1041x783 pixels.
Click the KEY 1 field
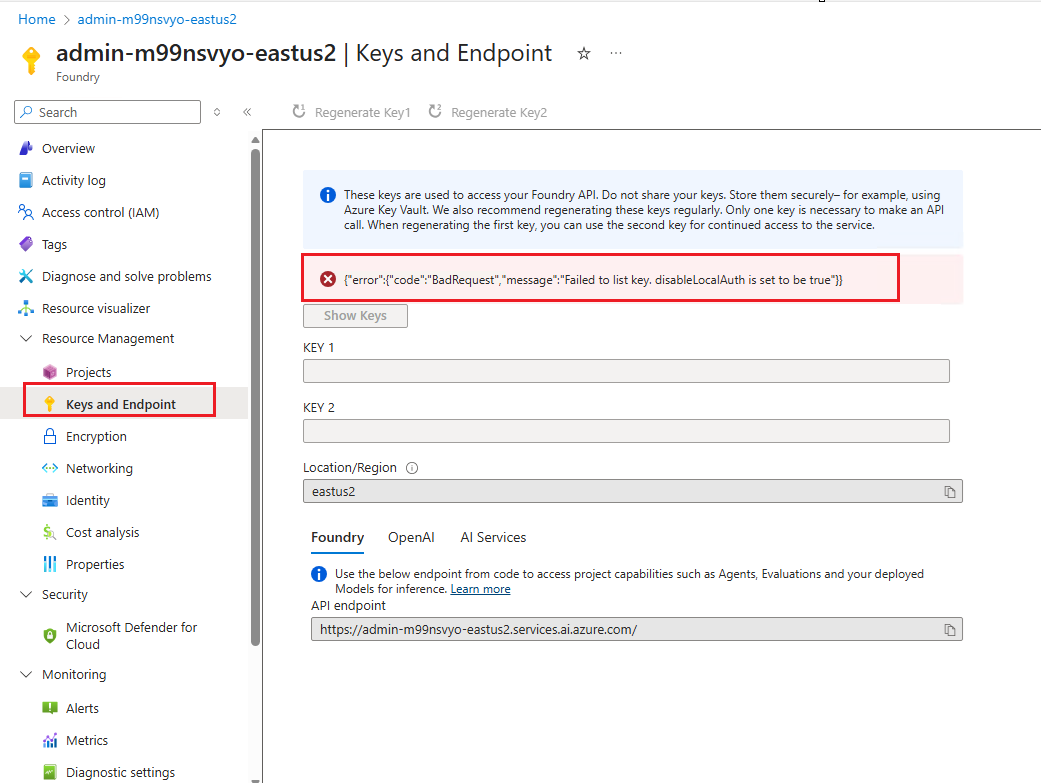(626, 371)
